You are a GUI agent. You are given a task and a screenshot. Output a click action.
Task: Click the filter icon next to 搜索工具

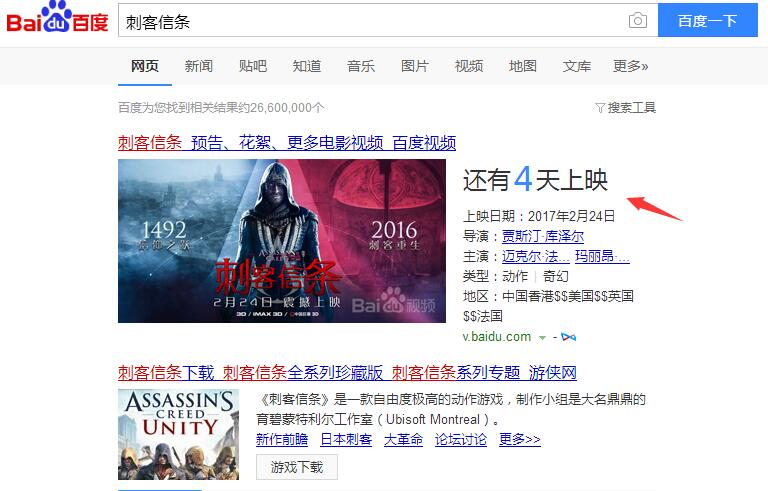tap(600, 107)
